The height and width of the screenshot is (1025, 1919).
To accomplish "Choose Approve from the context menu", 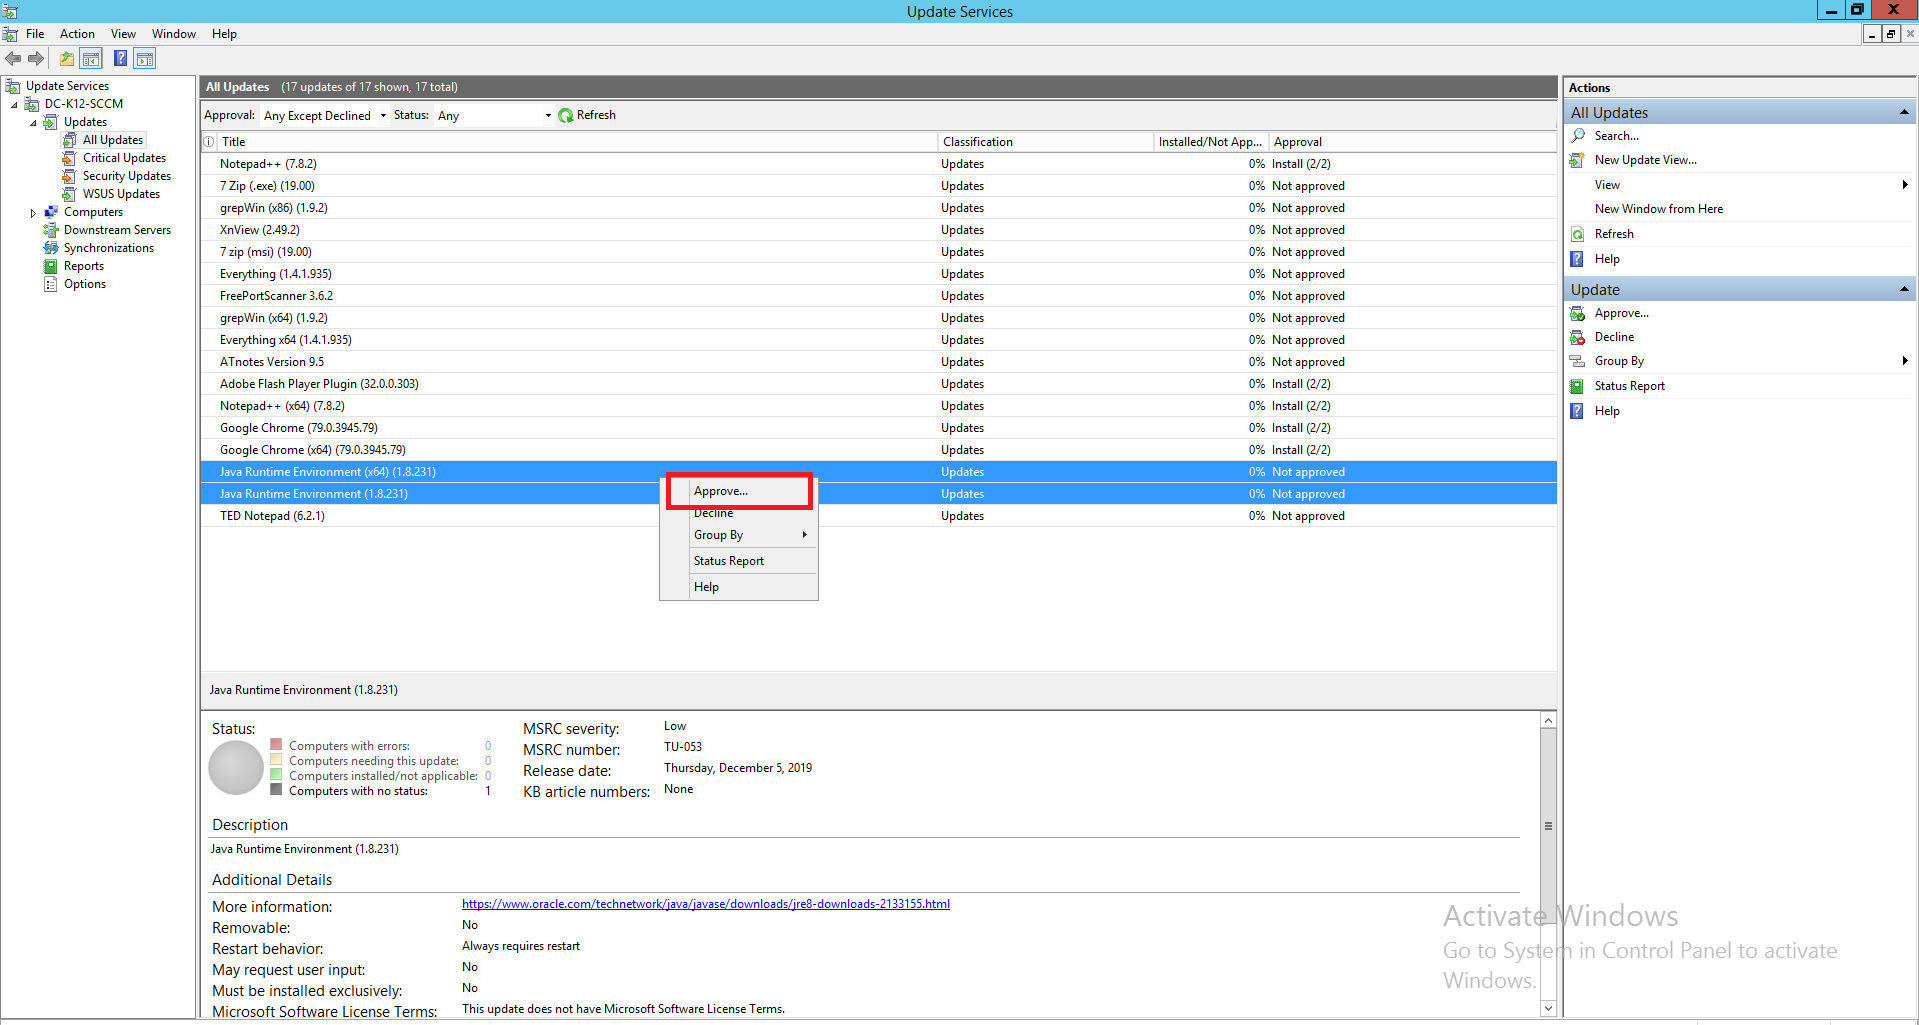I will (x=721, y=491).
